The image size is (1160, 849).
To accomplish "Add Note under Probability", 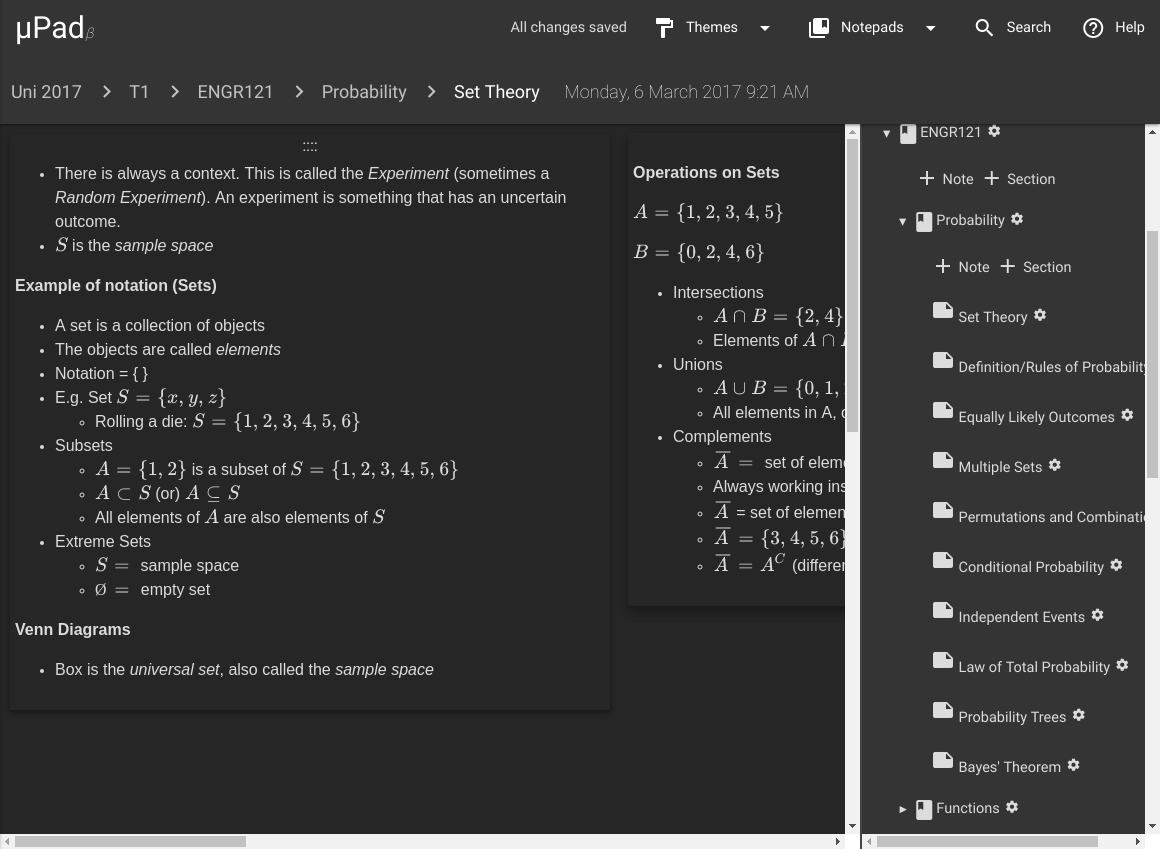I will coord(962,267).
